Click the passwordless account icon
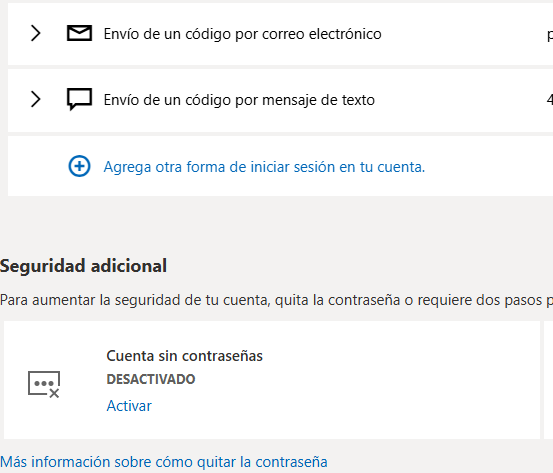Viewport: 553px width, 473px height. click(x=44, y=384)
